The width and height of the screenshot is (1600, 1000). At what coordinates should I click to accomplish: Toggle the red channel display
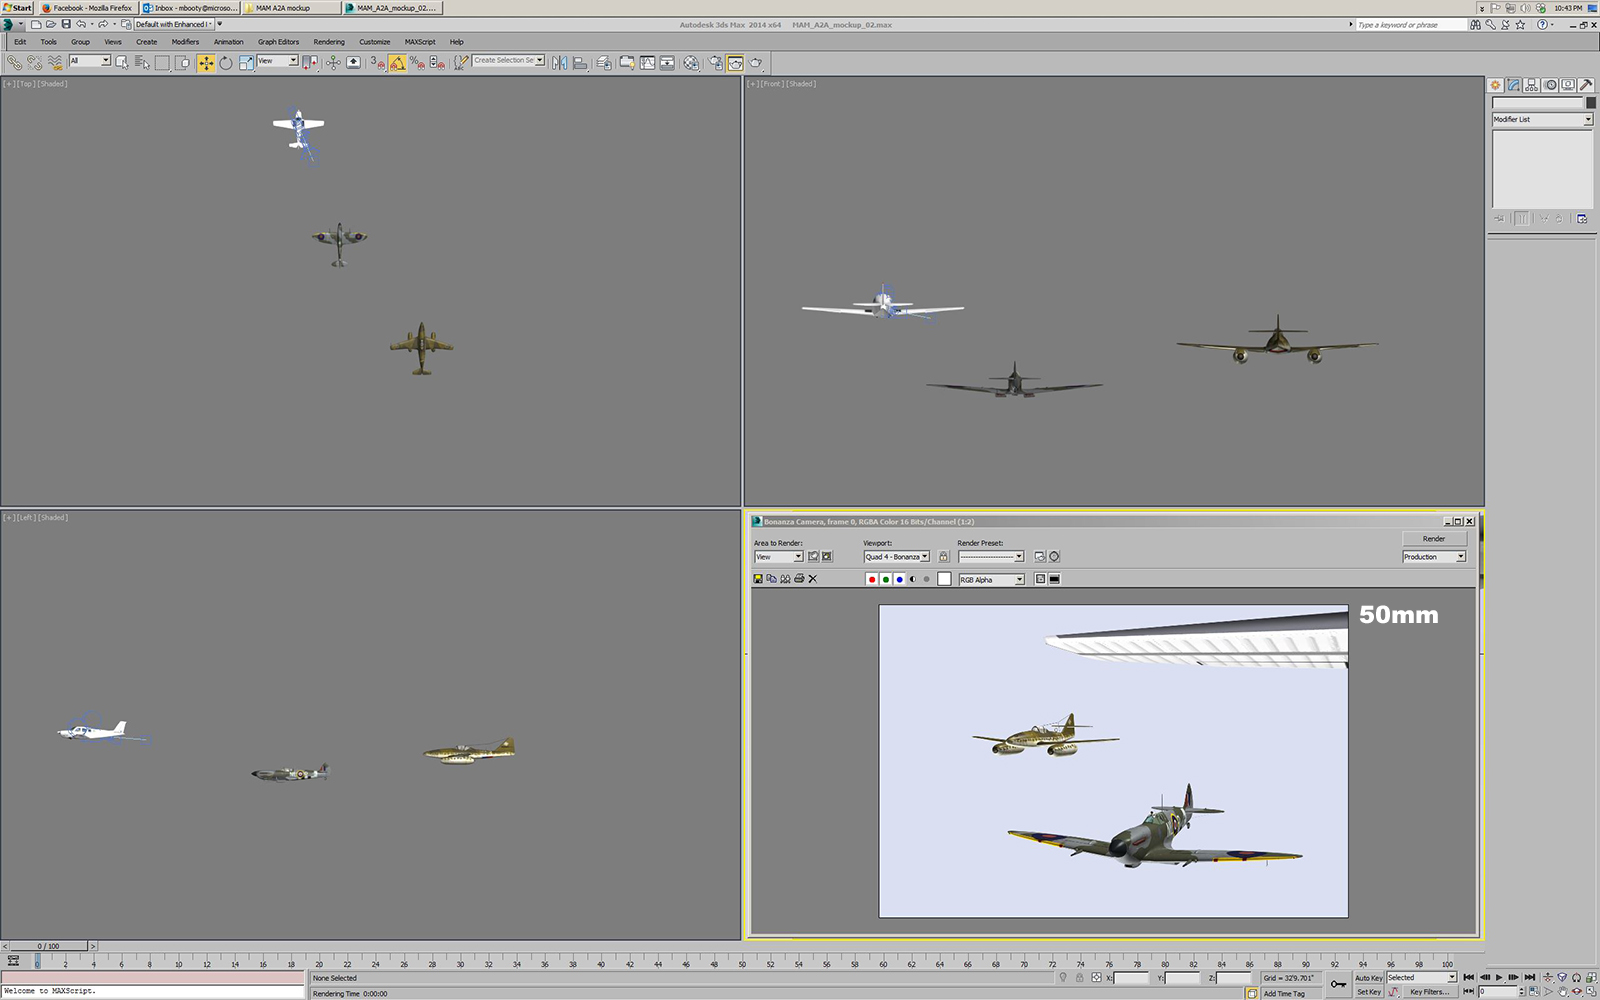pos(872,579)
